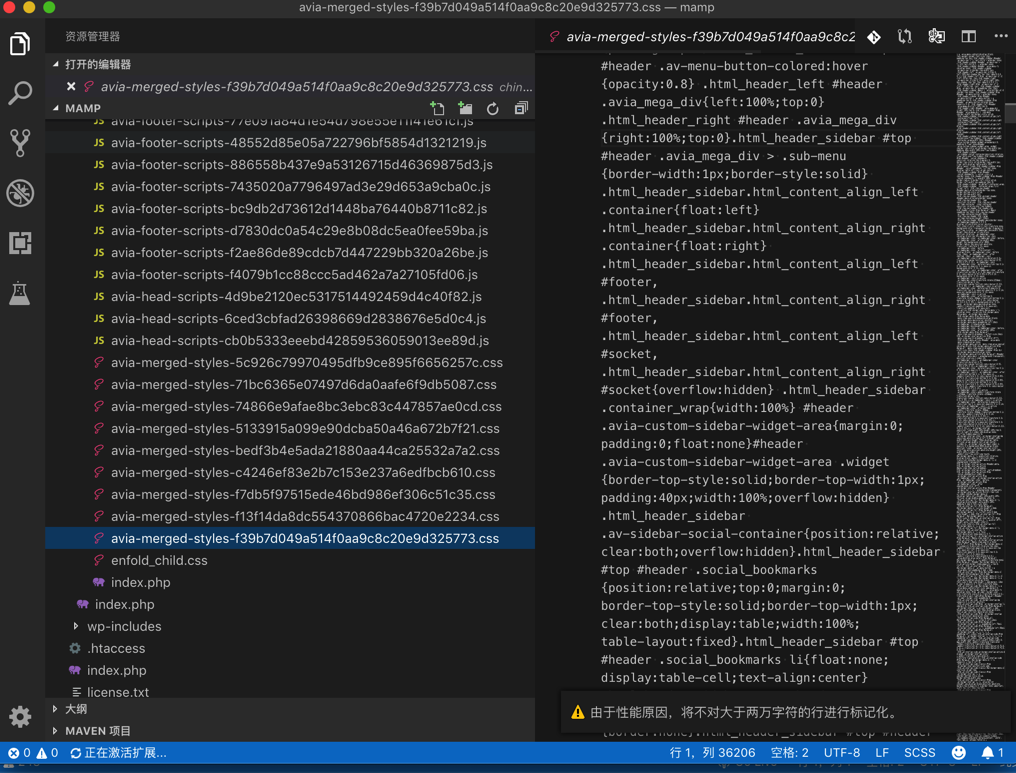Open the Extensions view in activity bar
Image resolution: width=1016 pixels, height=773 pixels.
20,243
